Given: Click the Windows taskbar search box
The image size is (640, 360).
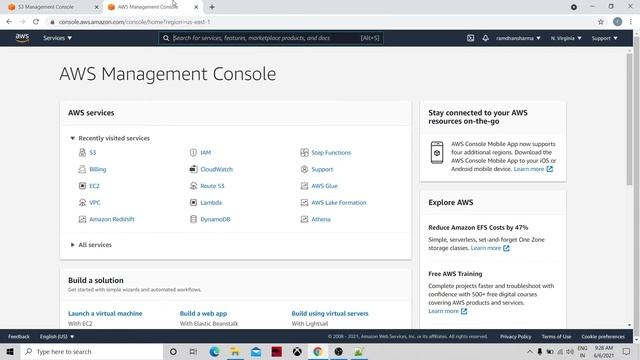Looking at the screenshot, I should pyautogui.click(x=91, y=351).
